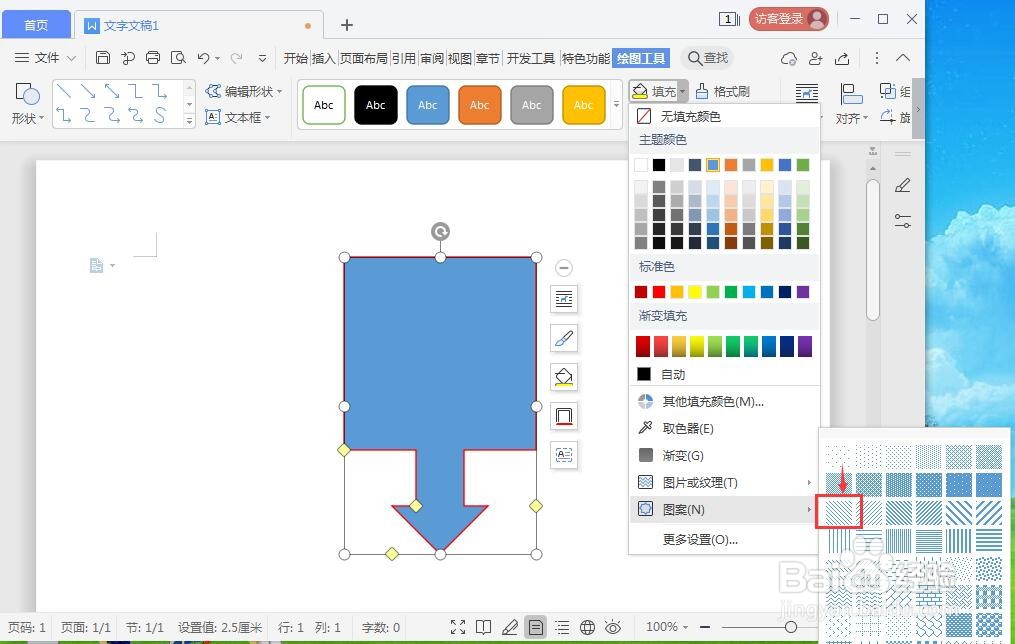Collapse the ribbon with chevron
Image resolution: width=1015 pixels, height=644 pixels.
[x=903, y=58]
